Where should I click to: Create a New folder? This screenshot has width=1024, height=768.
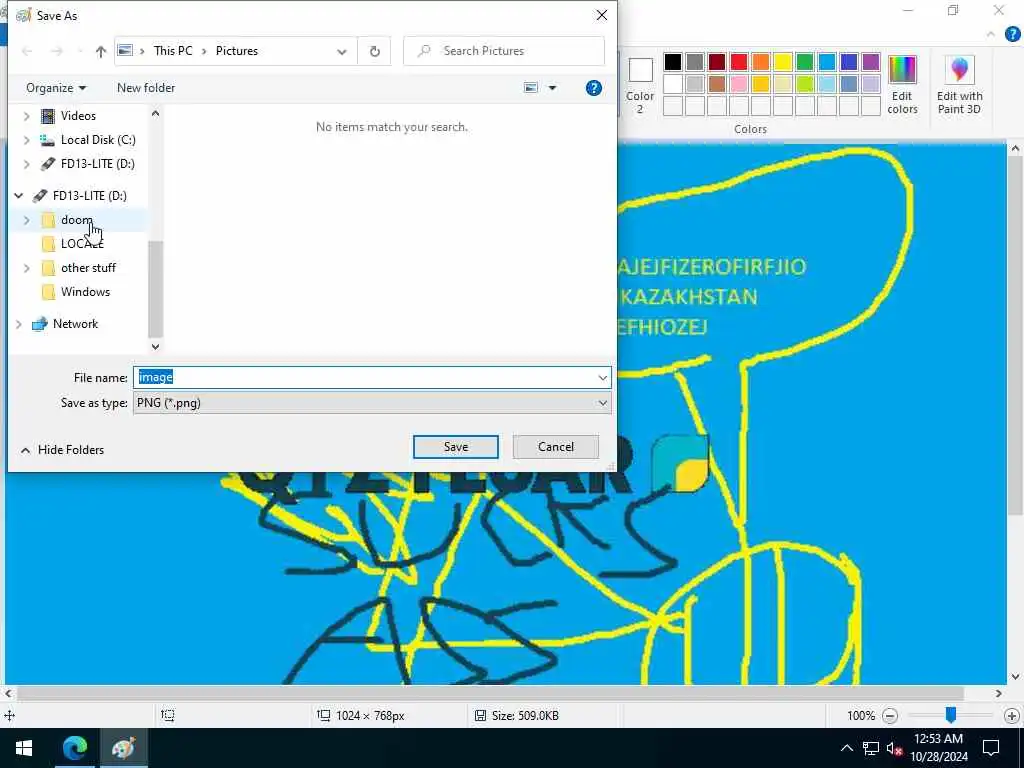pos(146,88)
